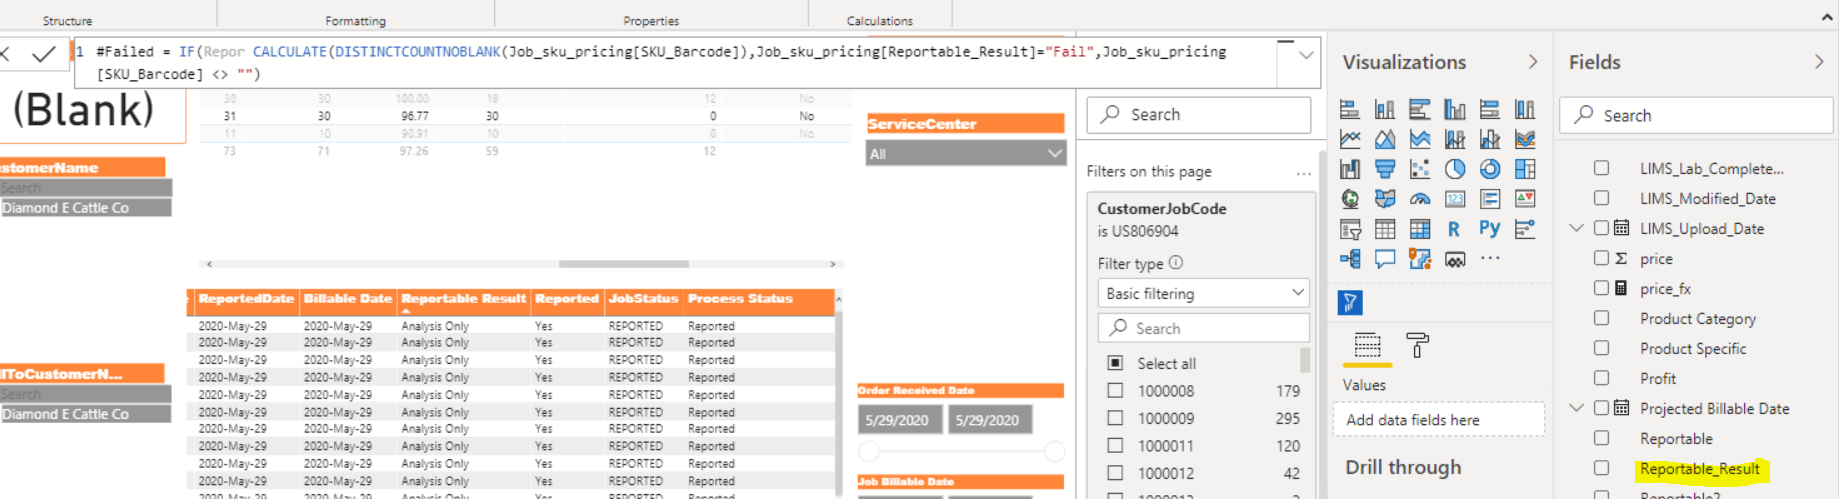Open more visuals via the ellipsis

pos(1490,258)
